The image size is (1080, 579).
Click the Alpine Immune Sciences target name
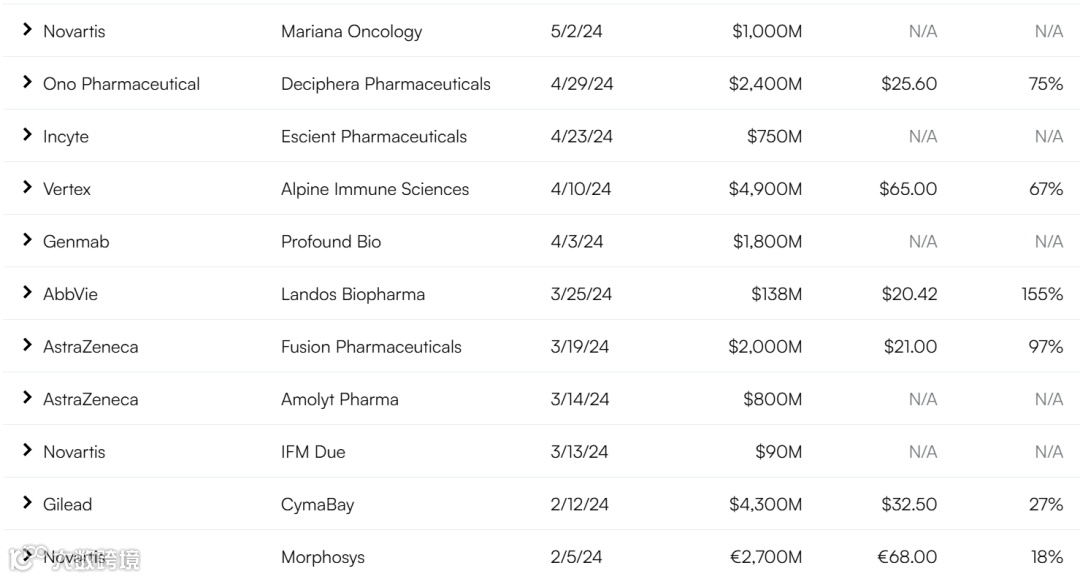pyautogui.click(x=374, y=189)
